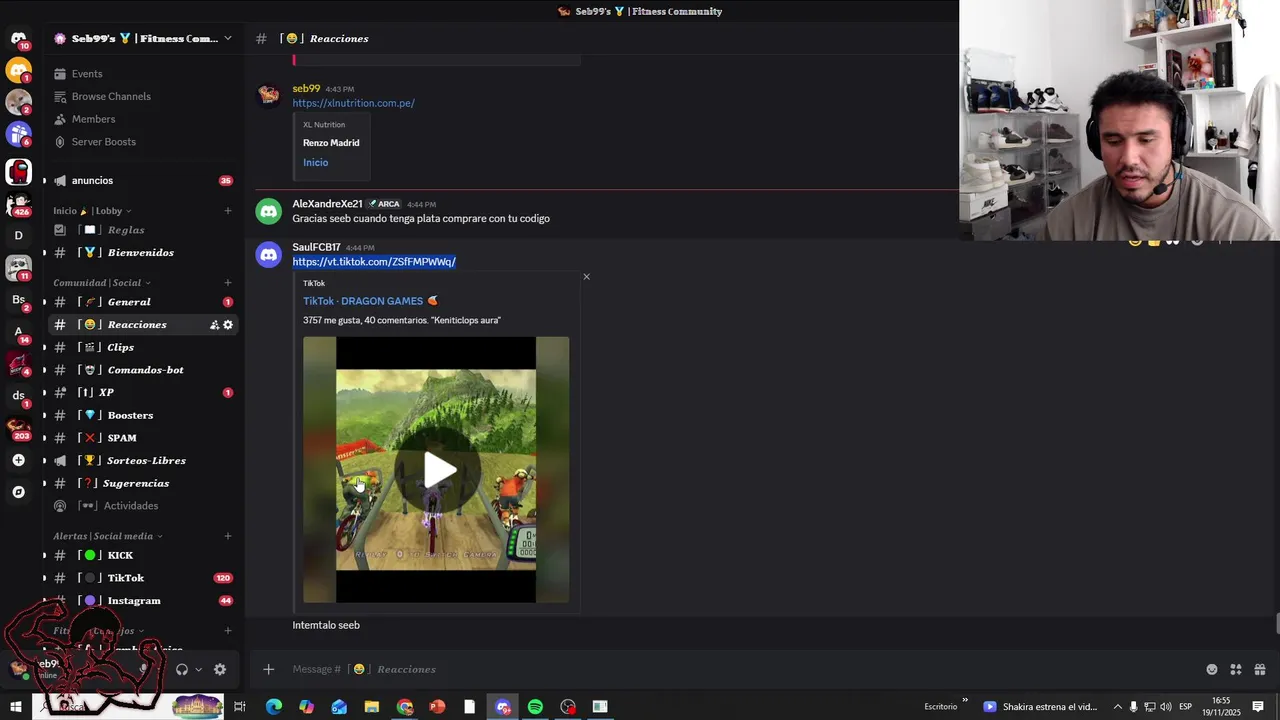Open the General channel
Screen dimensions: 1280x720
(x=129, y=302)
